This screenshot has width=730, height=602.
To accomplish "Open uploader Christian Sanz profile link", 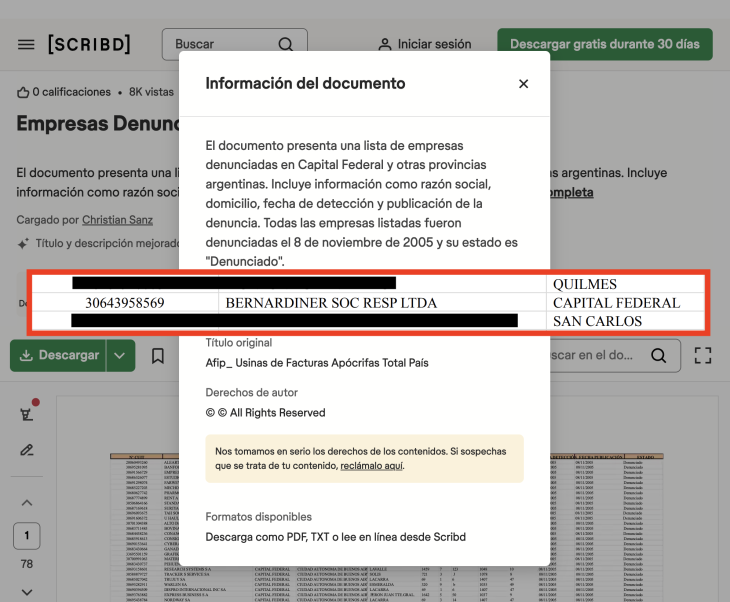I will pos(120,219).
